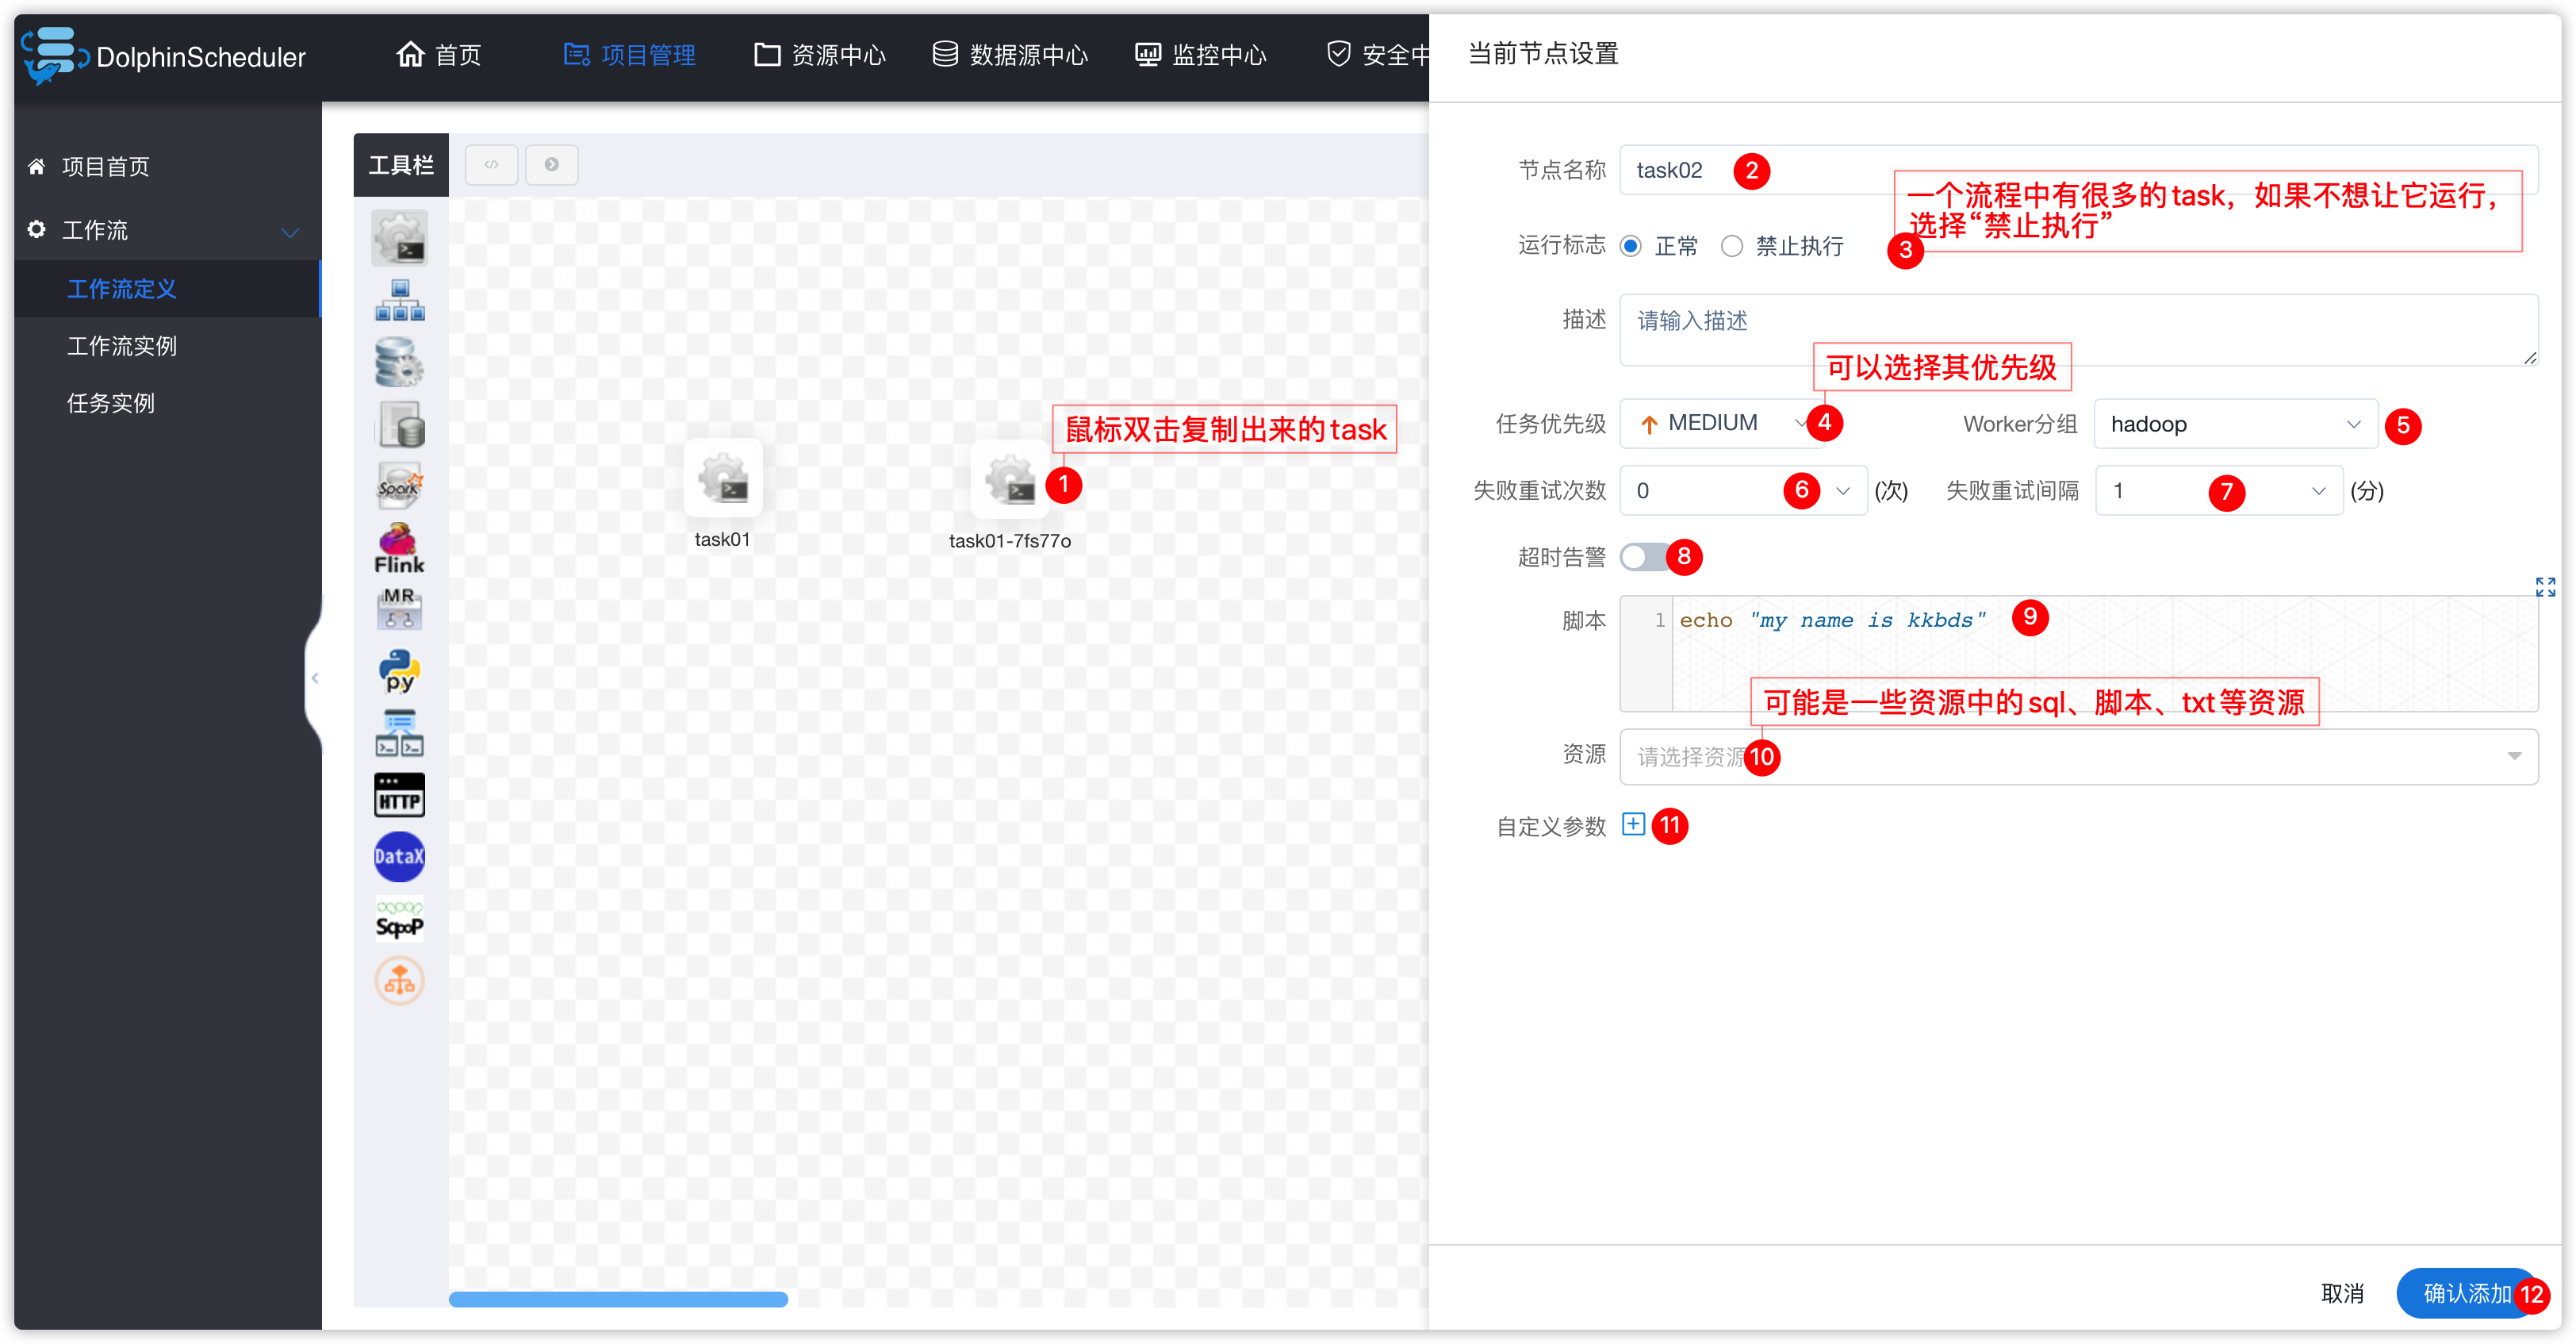Click the task01-7fs77o node on canvas

click(1010, 479)
